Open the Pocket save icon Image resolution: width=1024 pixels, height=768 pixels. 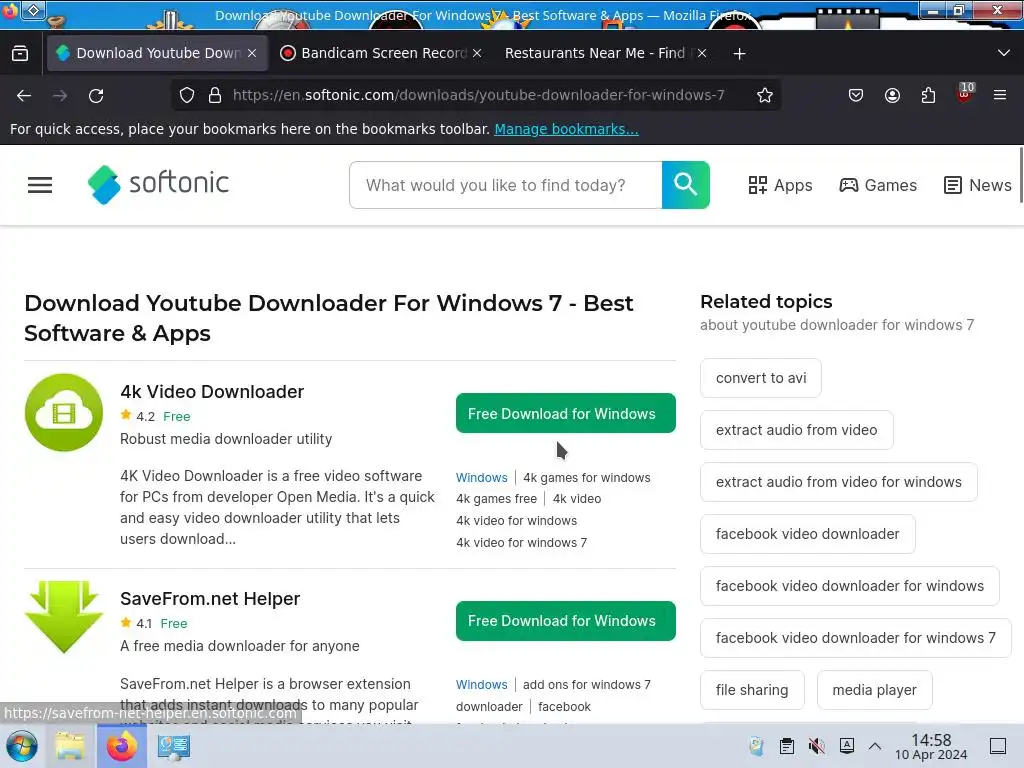coord(856,95)
